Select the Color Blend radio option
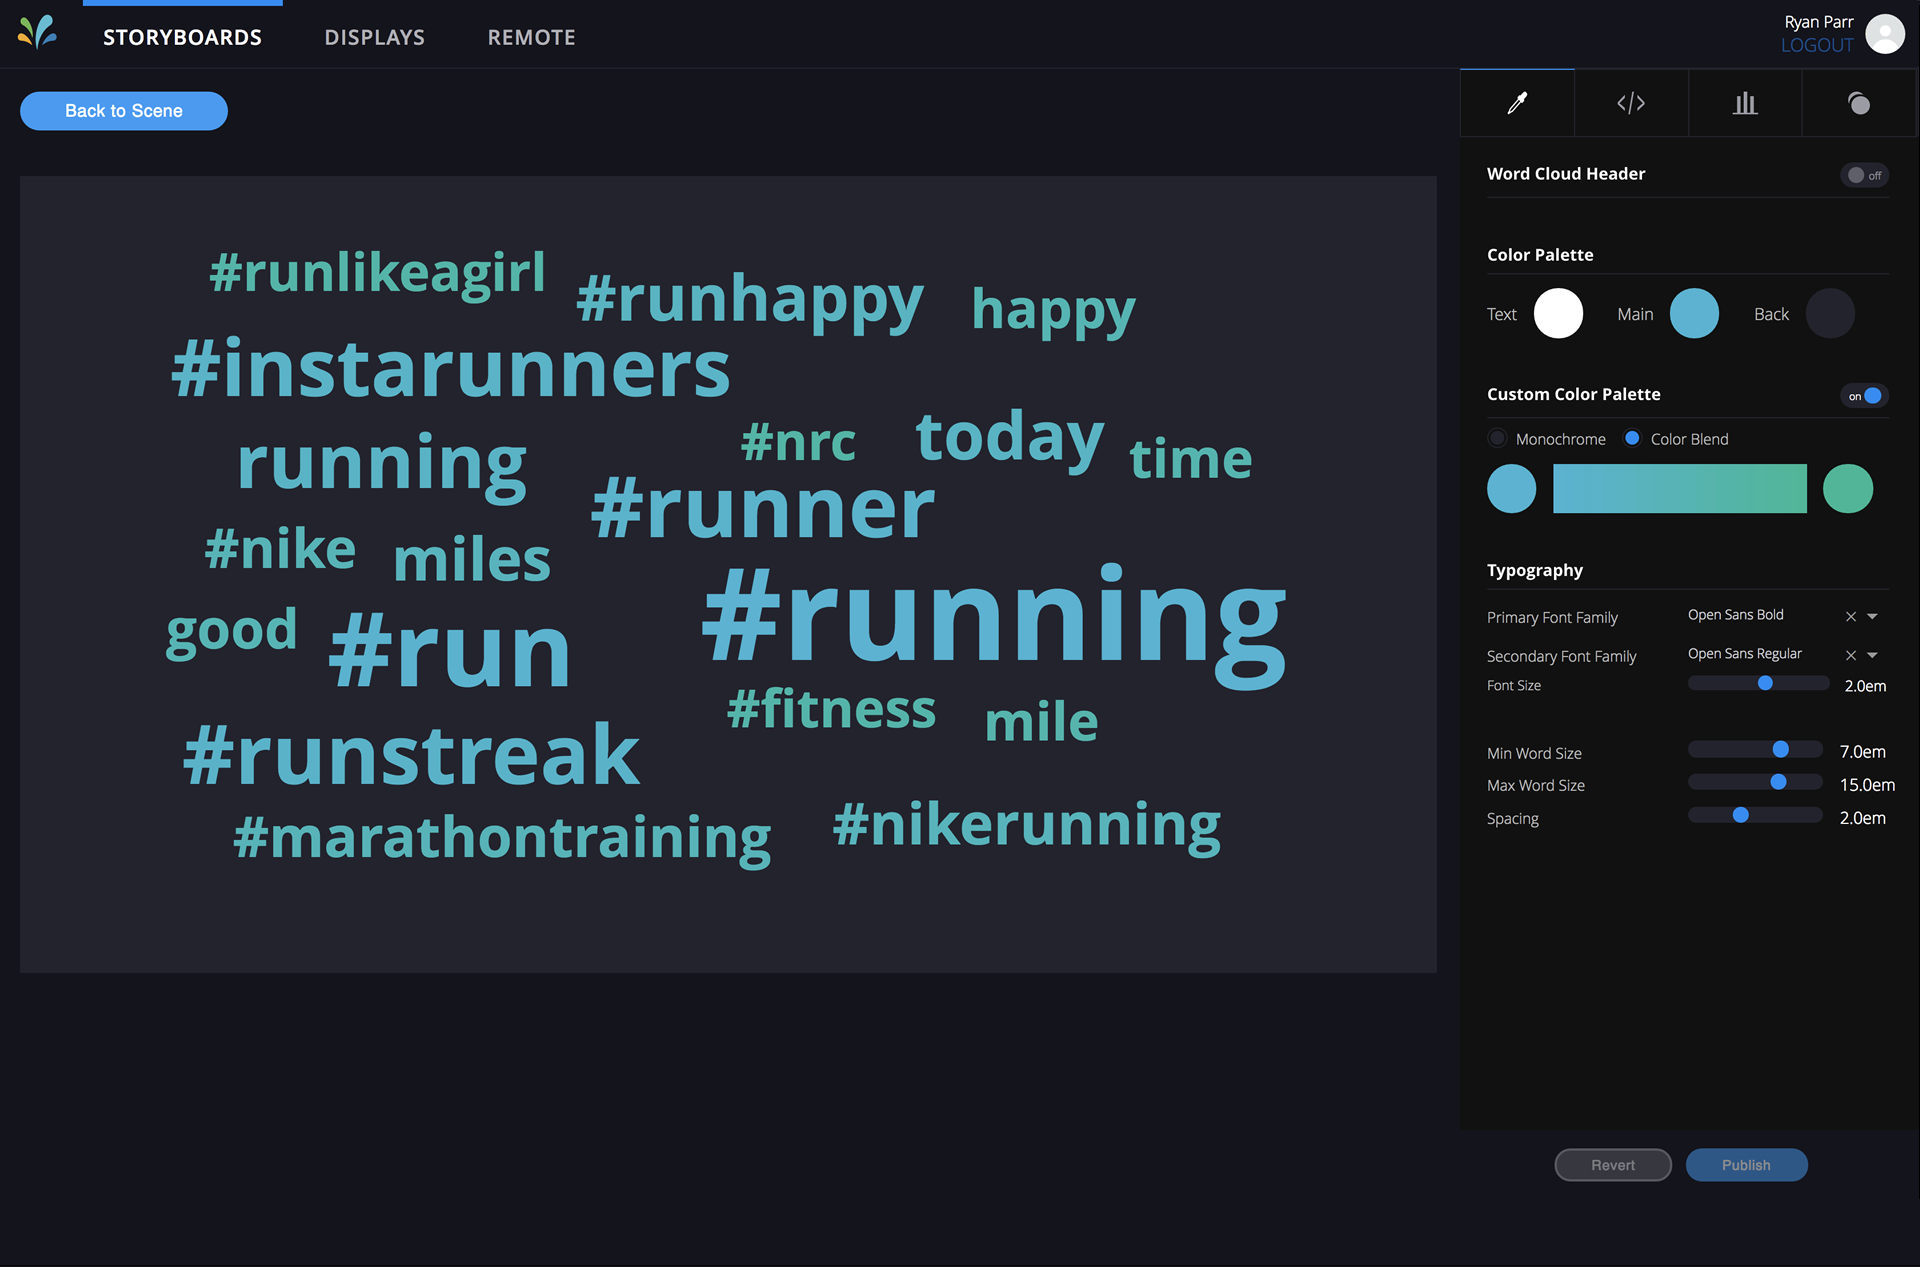The height and width of the screenshot is (1267, 1920). point(1632,438)
